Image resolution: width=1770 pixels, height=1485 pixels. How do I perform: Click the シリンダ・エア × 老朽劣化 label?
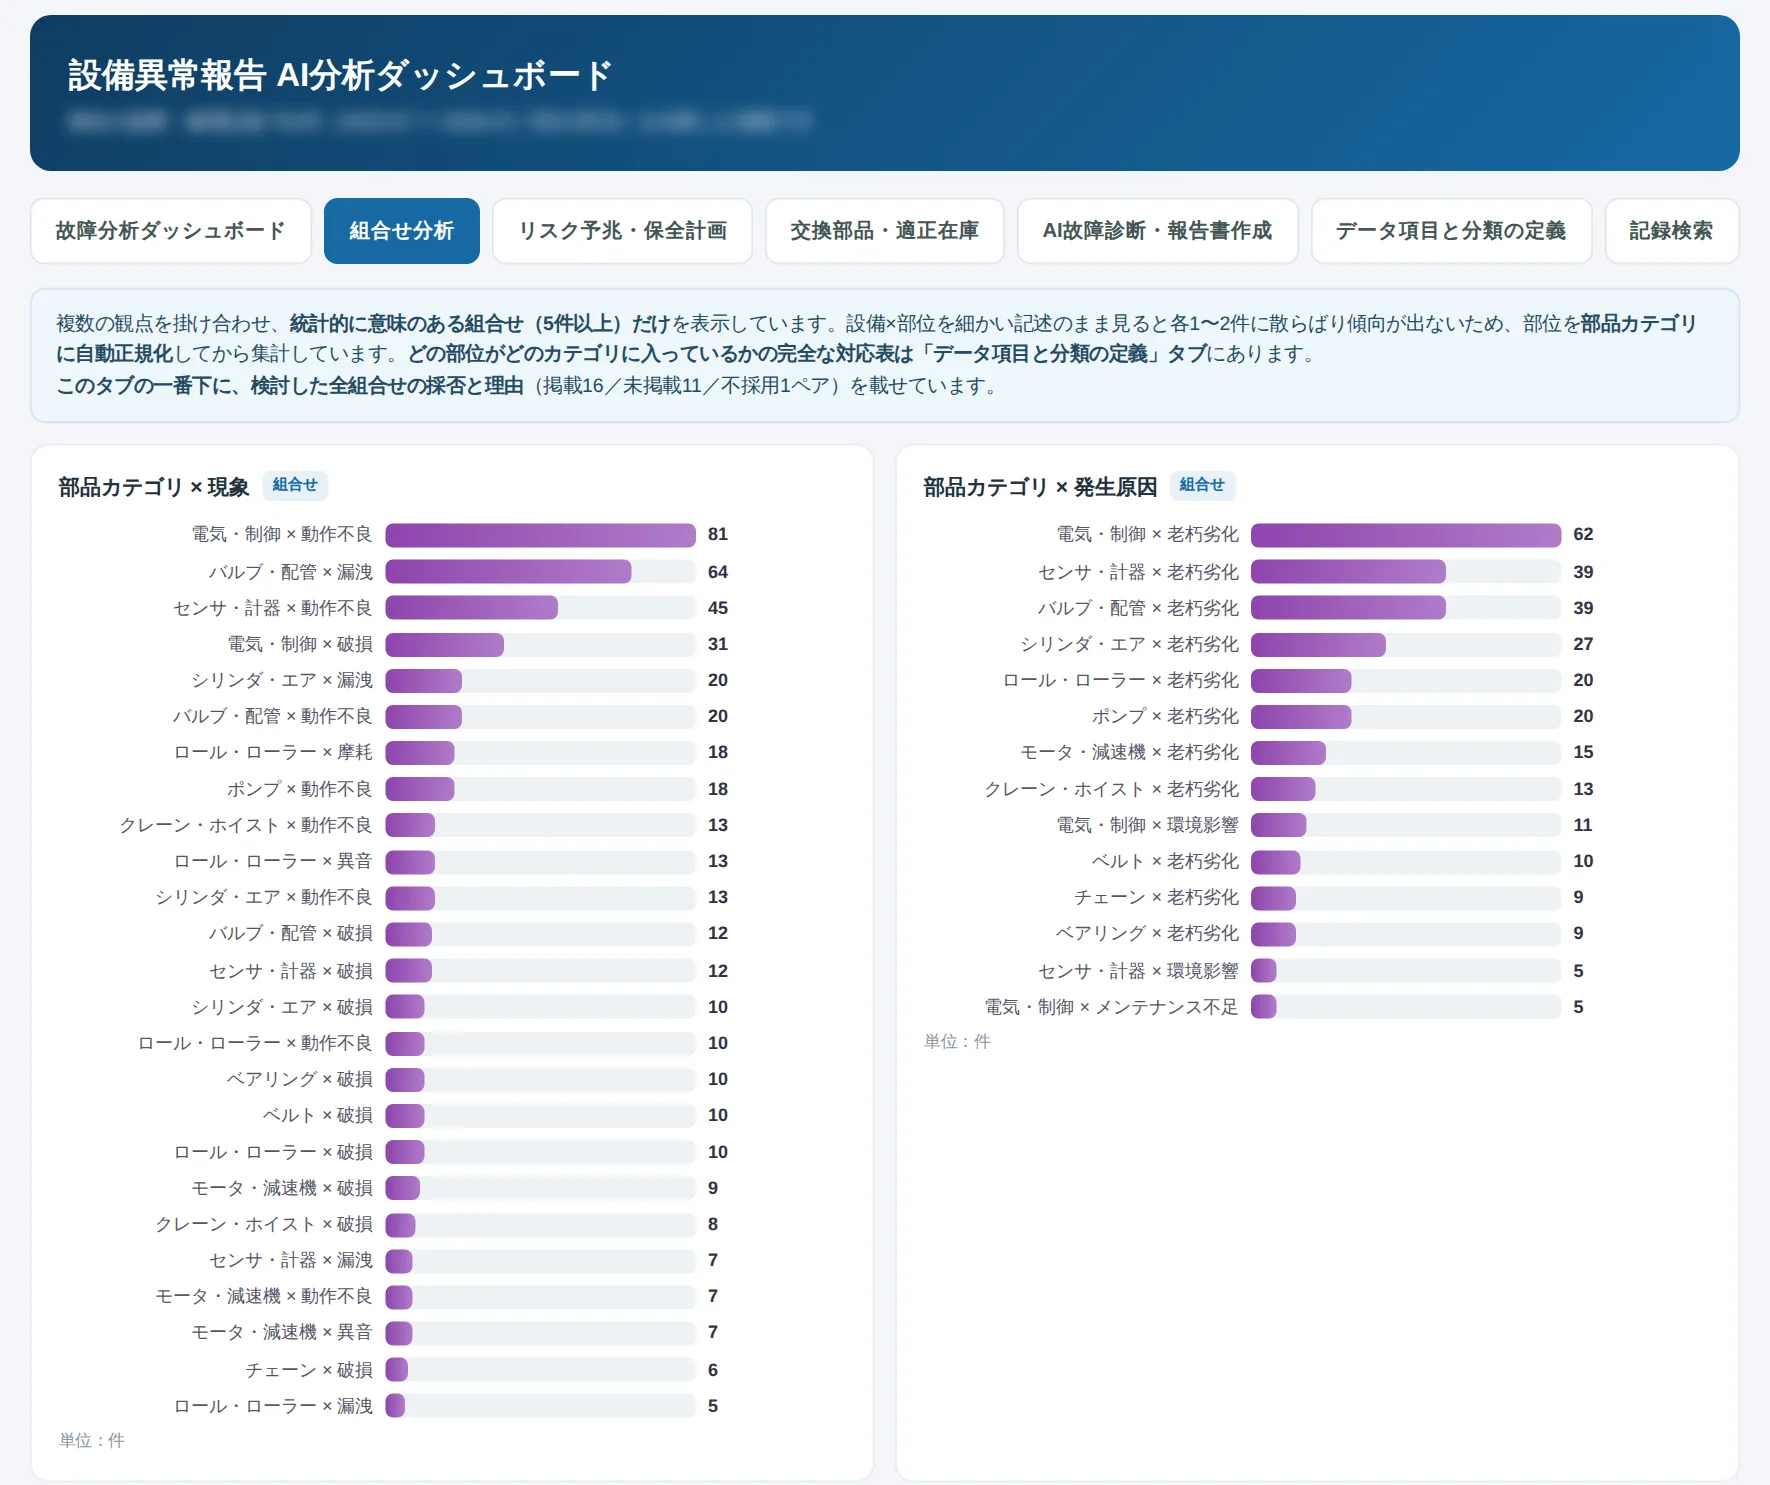pyautogui.click(x=1129, y=644)
